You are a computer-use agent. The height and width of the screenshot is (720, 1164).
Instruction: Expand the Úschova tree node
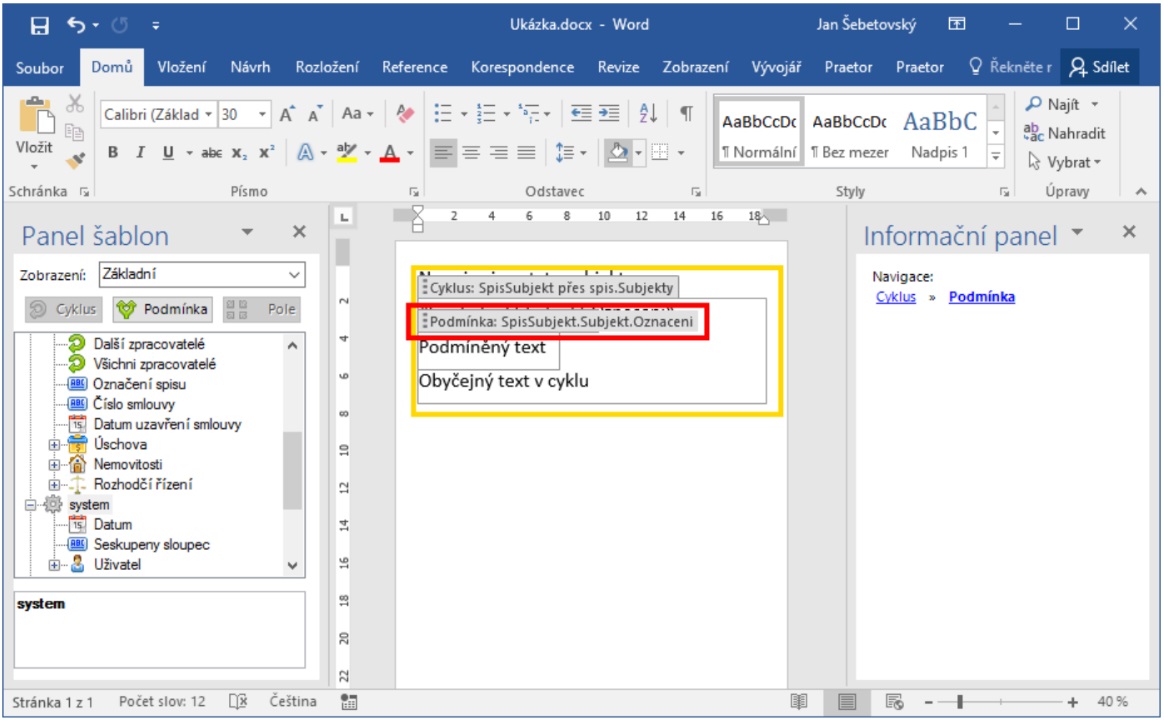[x=55, y=445]
